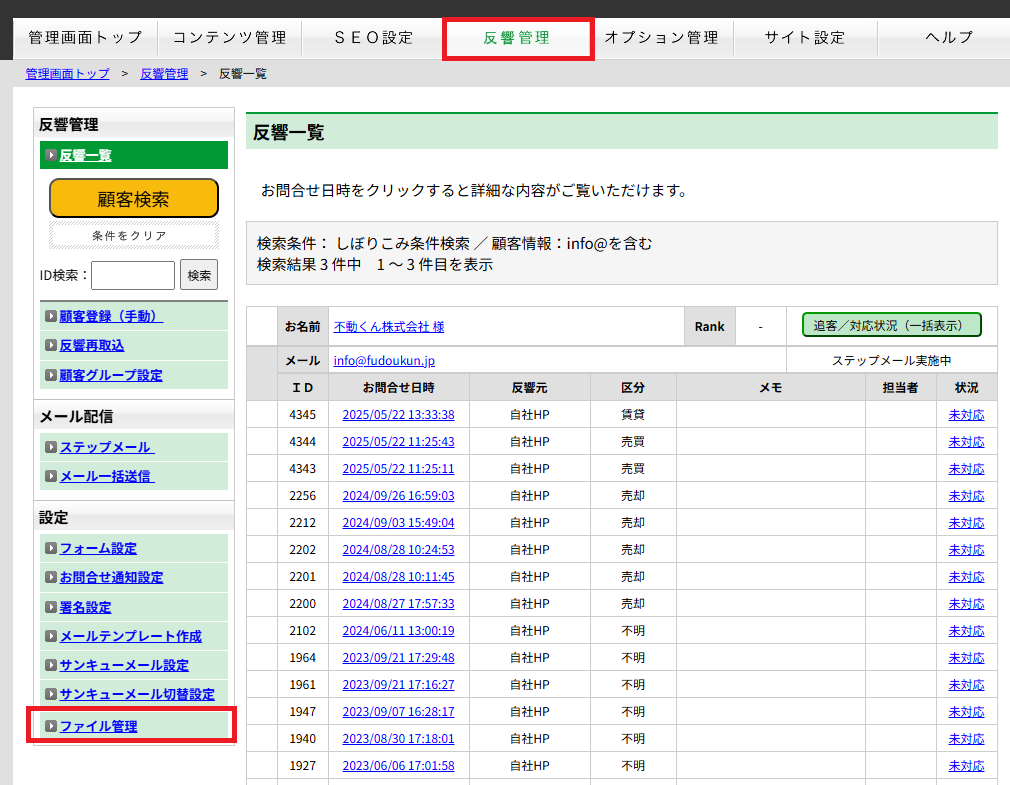Screen dimensions: 1010x785
Task: Click arrow icon beside 反響再取込
Action: pyautogui.click(x=51, y=345)
